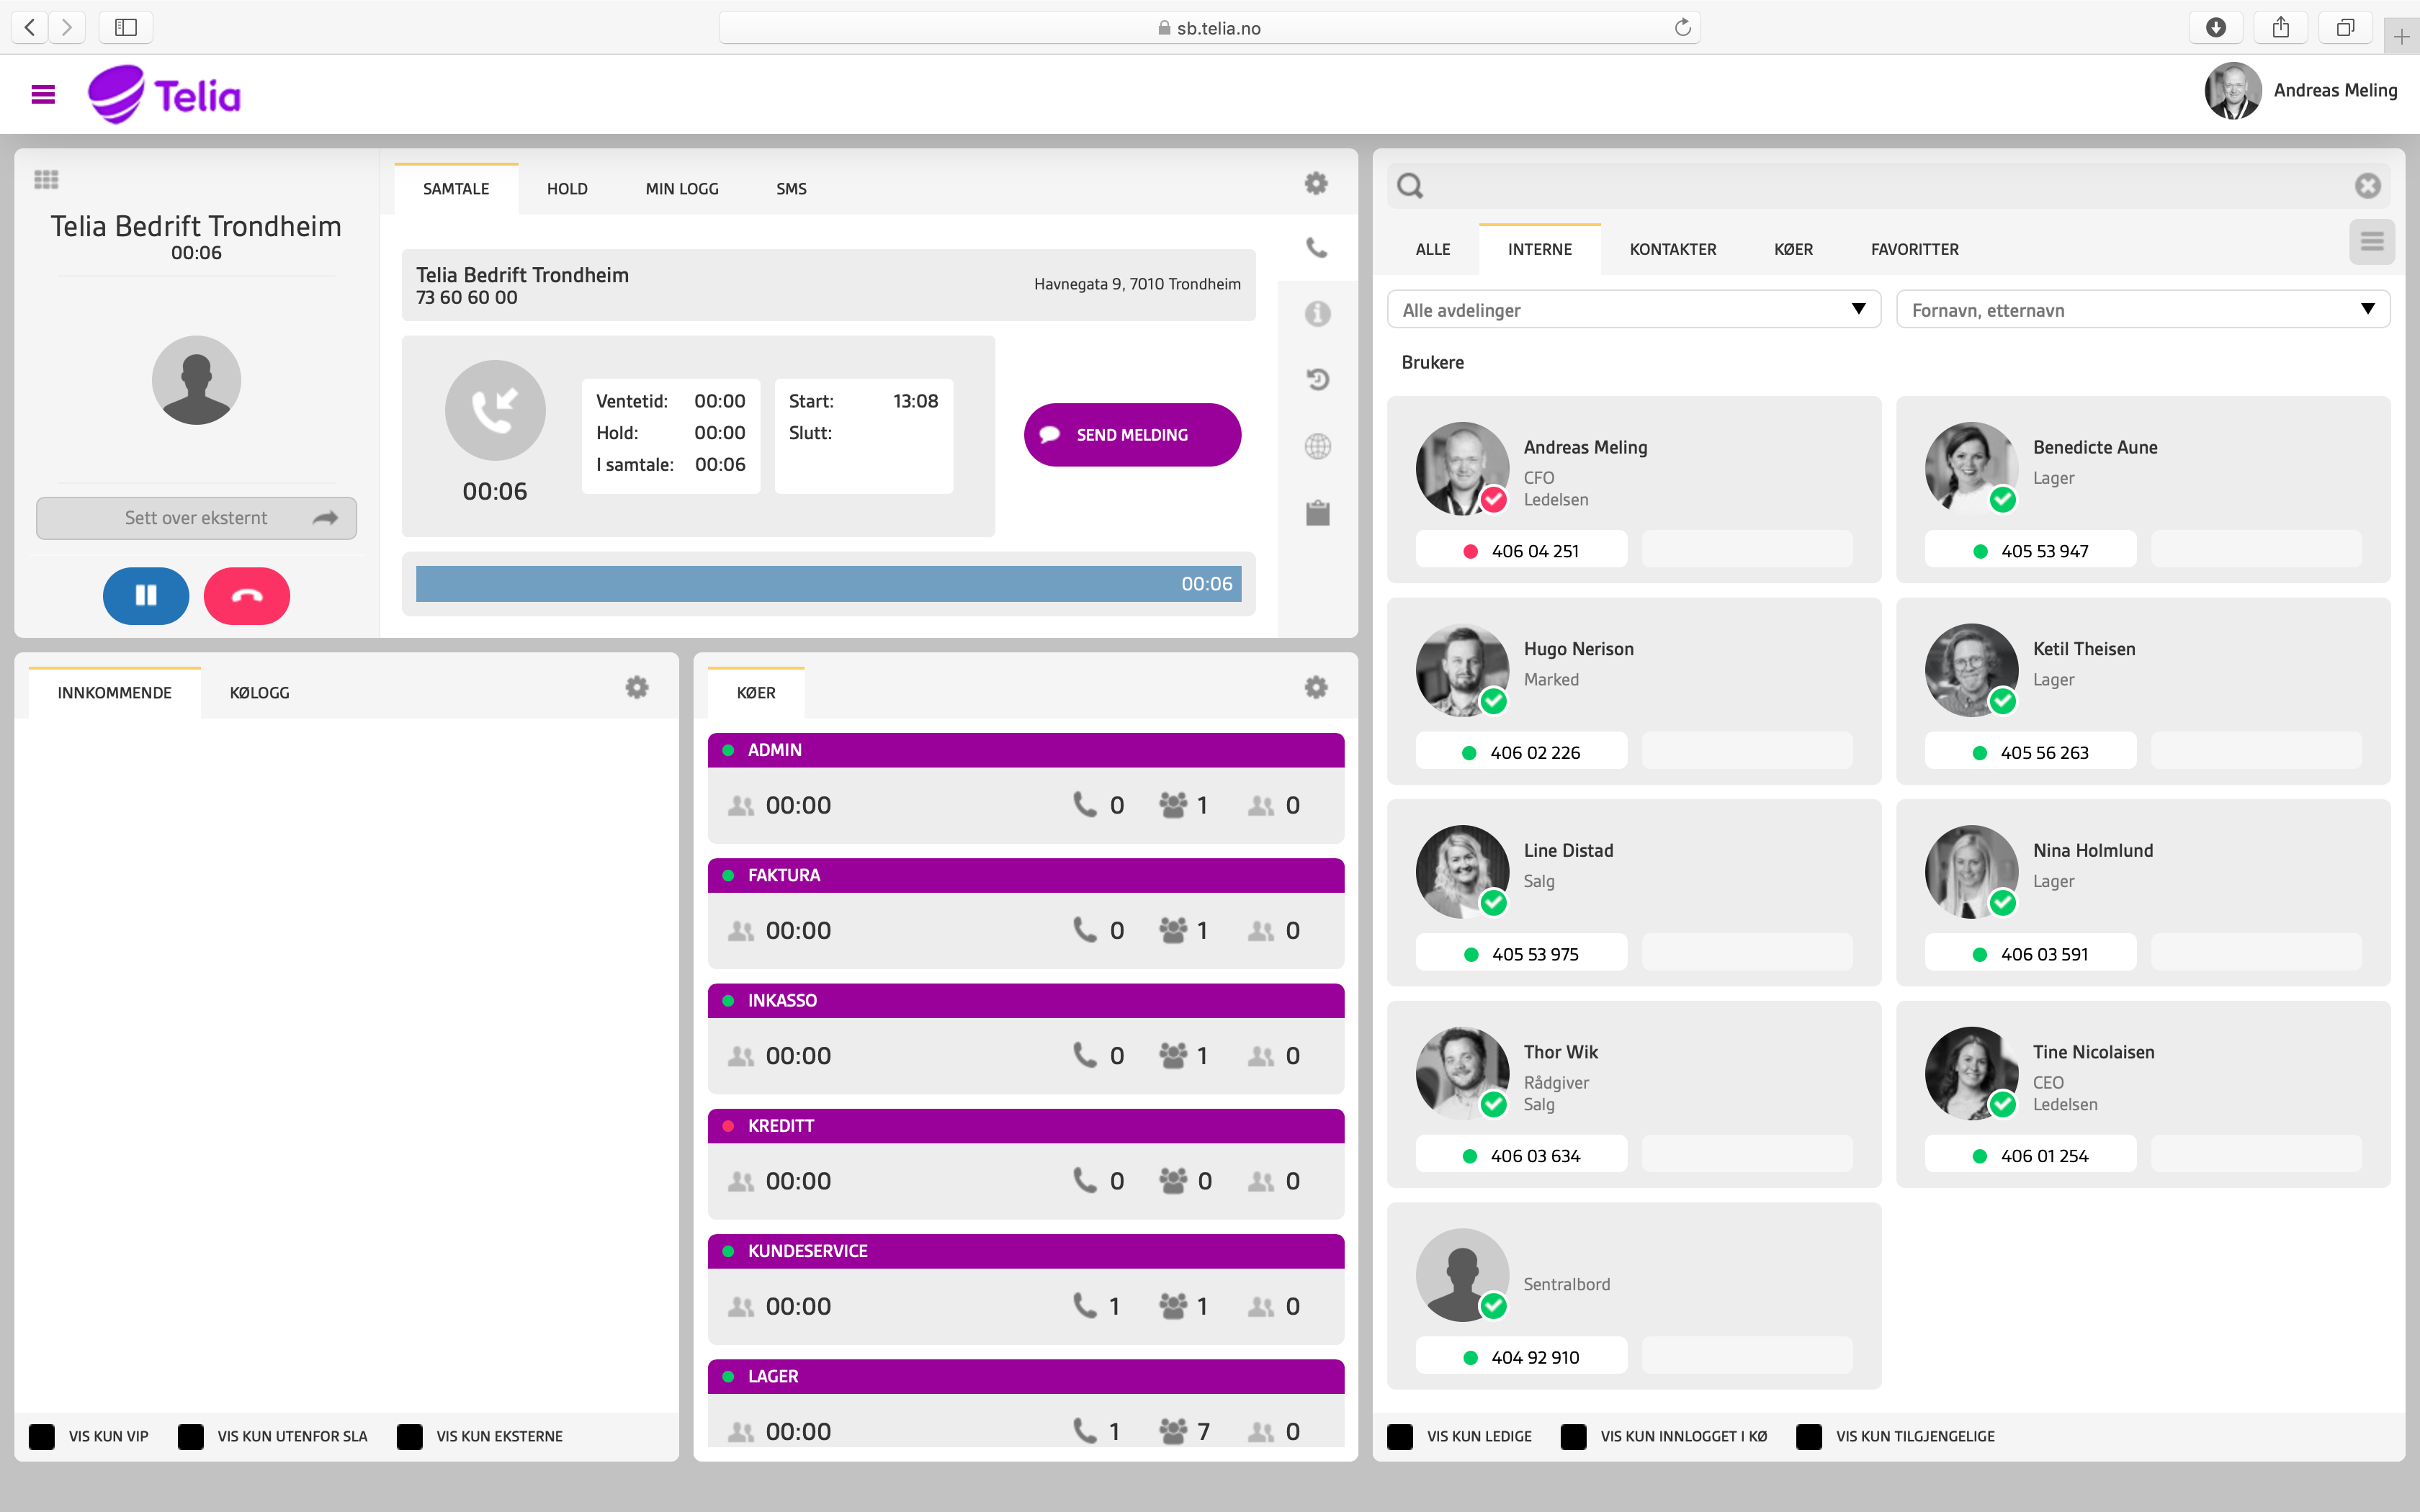Click the globe web icon
Screen dimensions: 2420x1512
coord(1317,447)
